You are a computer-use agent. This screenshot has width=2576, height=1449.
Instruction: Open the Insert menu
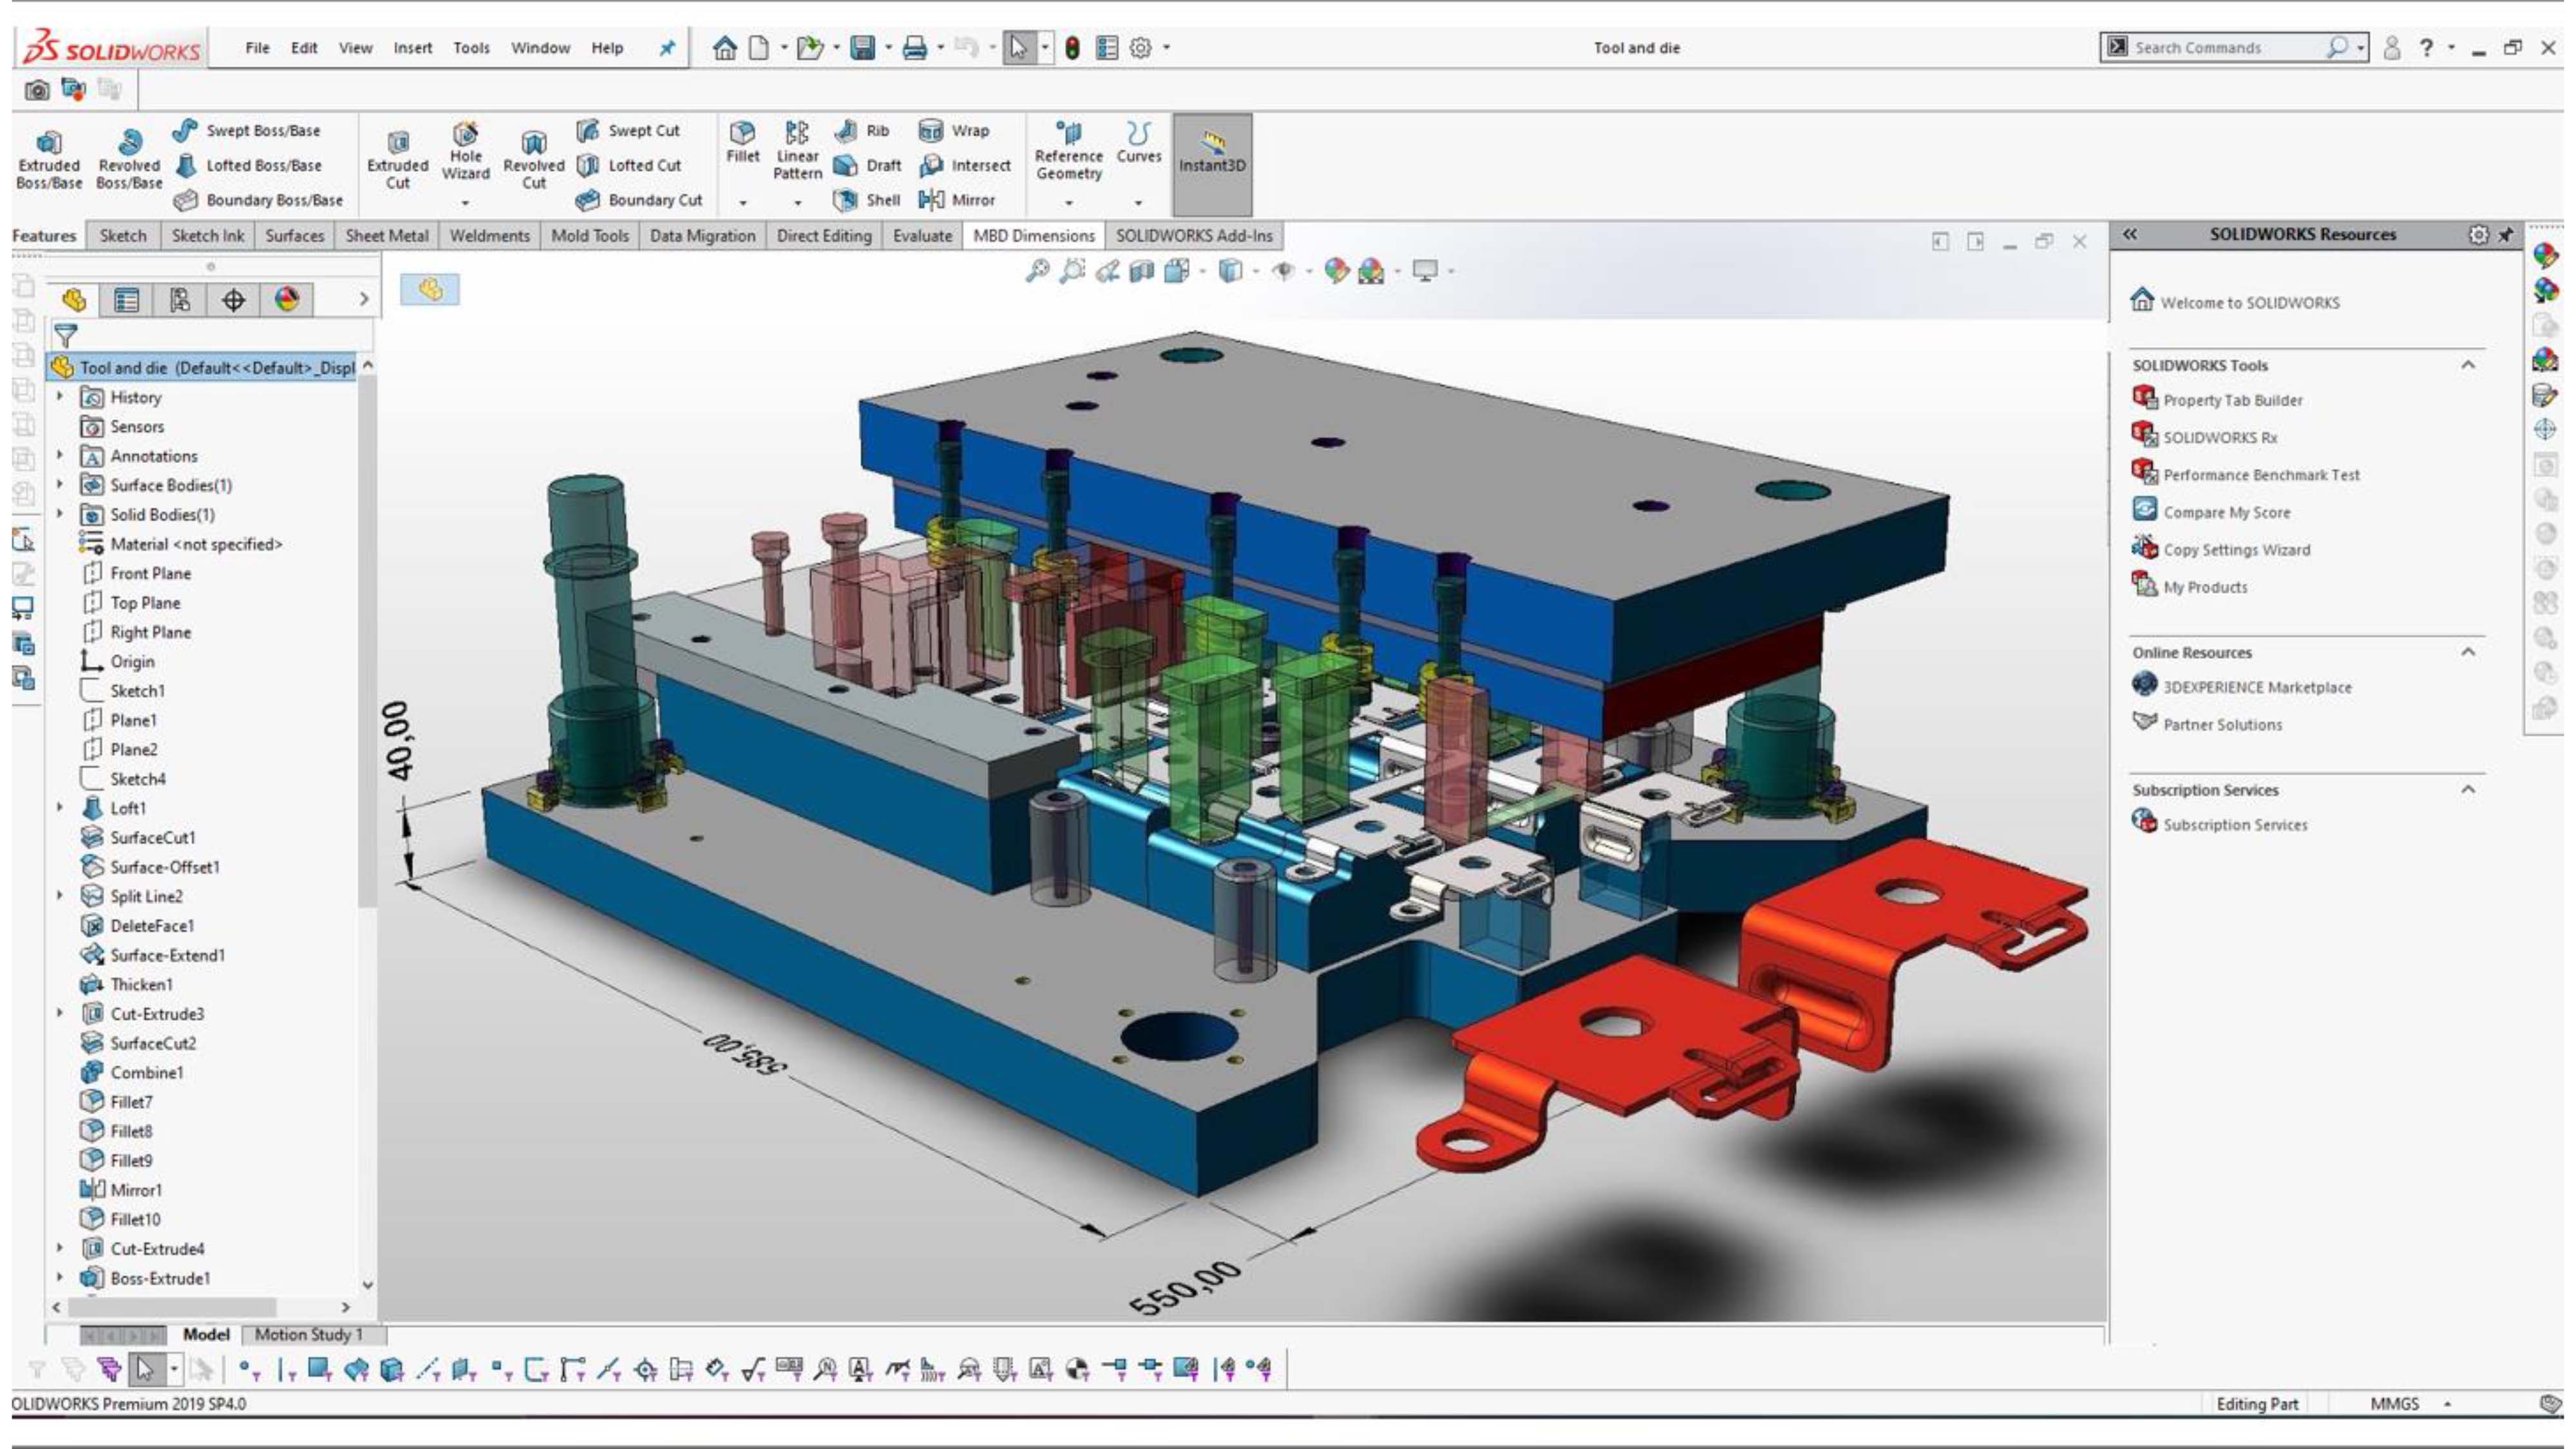(412, 47)
